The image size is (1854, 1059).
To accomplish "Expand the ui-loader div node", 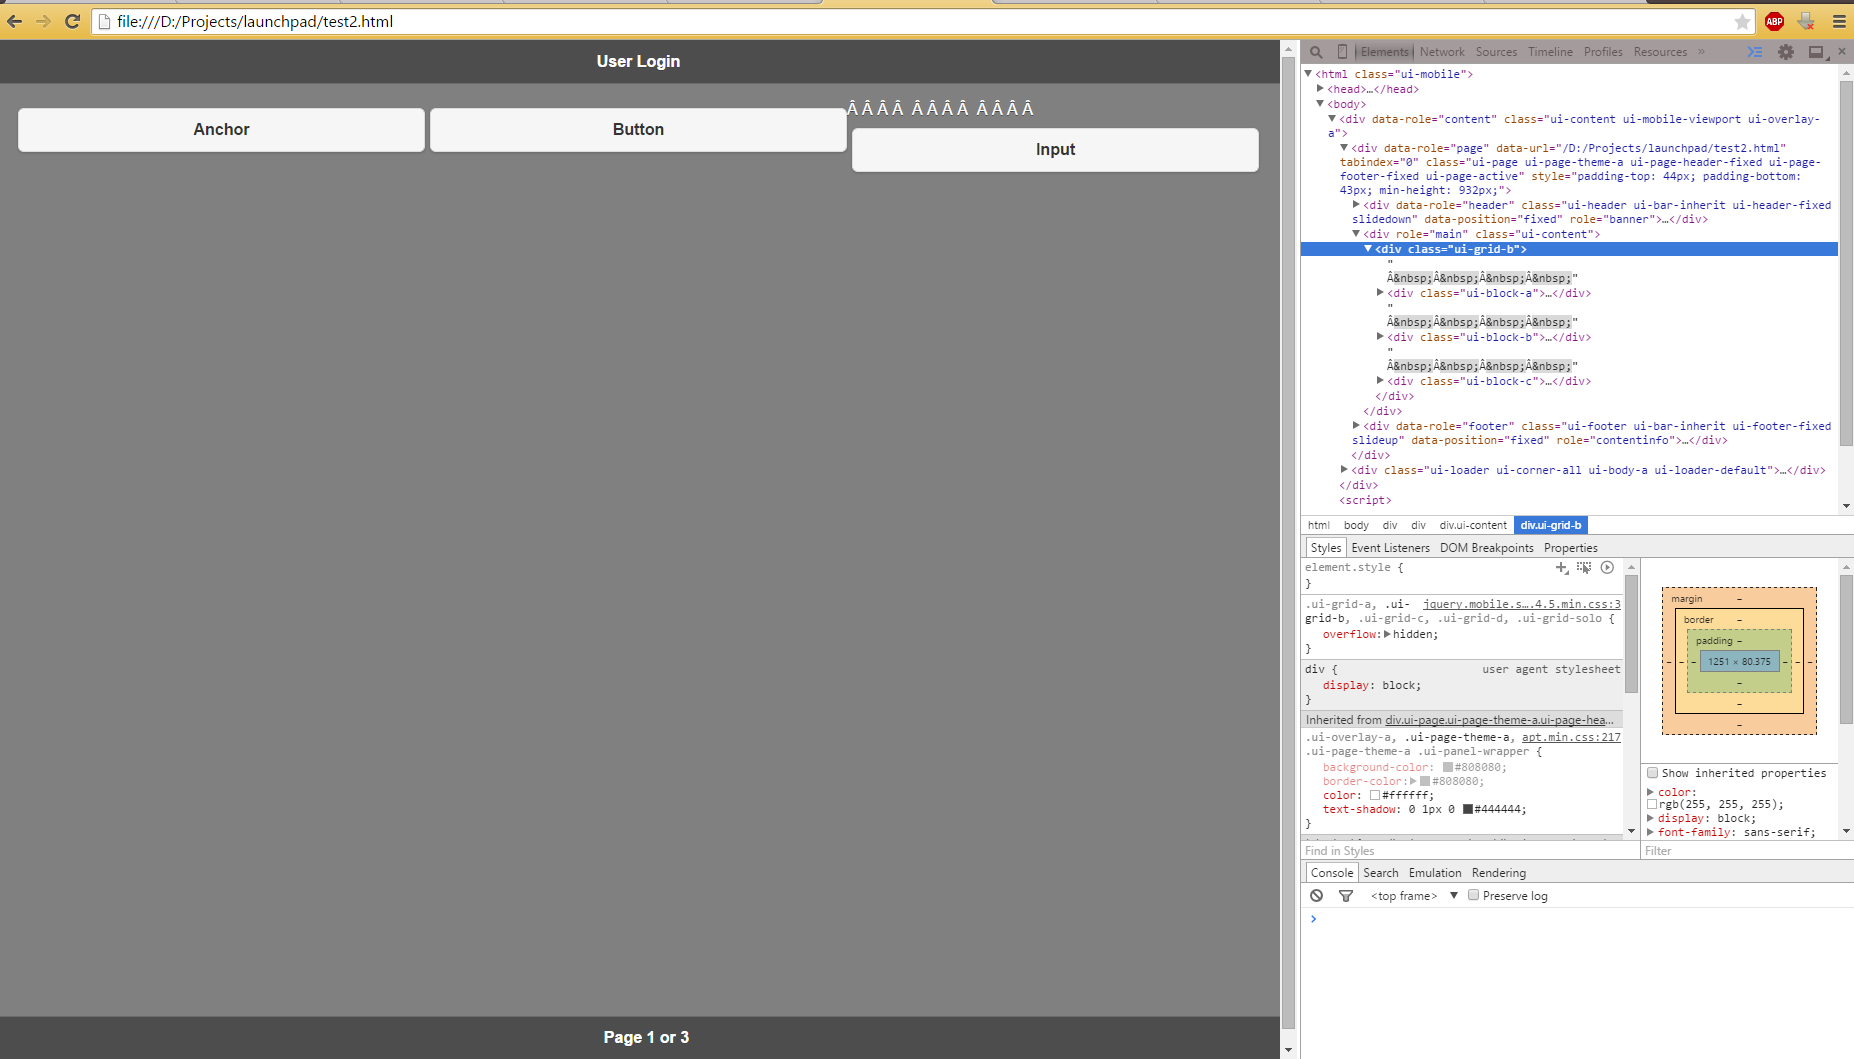I will [1344, 469].
